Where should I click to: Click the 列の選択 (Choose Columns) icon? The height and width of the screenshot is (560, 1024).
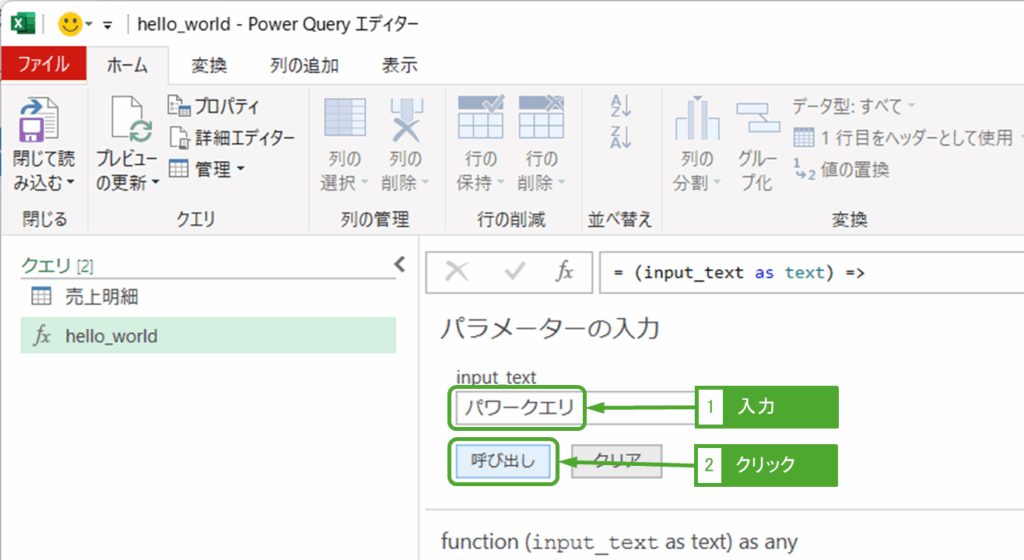tap(345, 120)
